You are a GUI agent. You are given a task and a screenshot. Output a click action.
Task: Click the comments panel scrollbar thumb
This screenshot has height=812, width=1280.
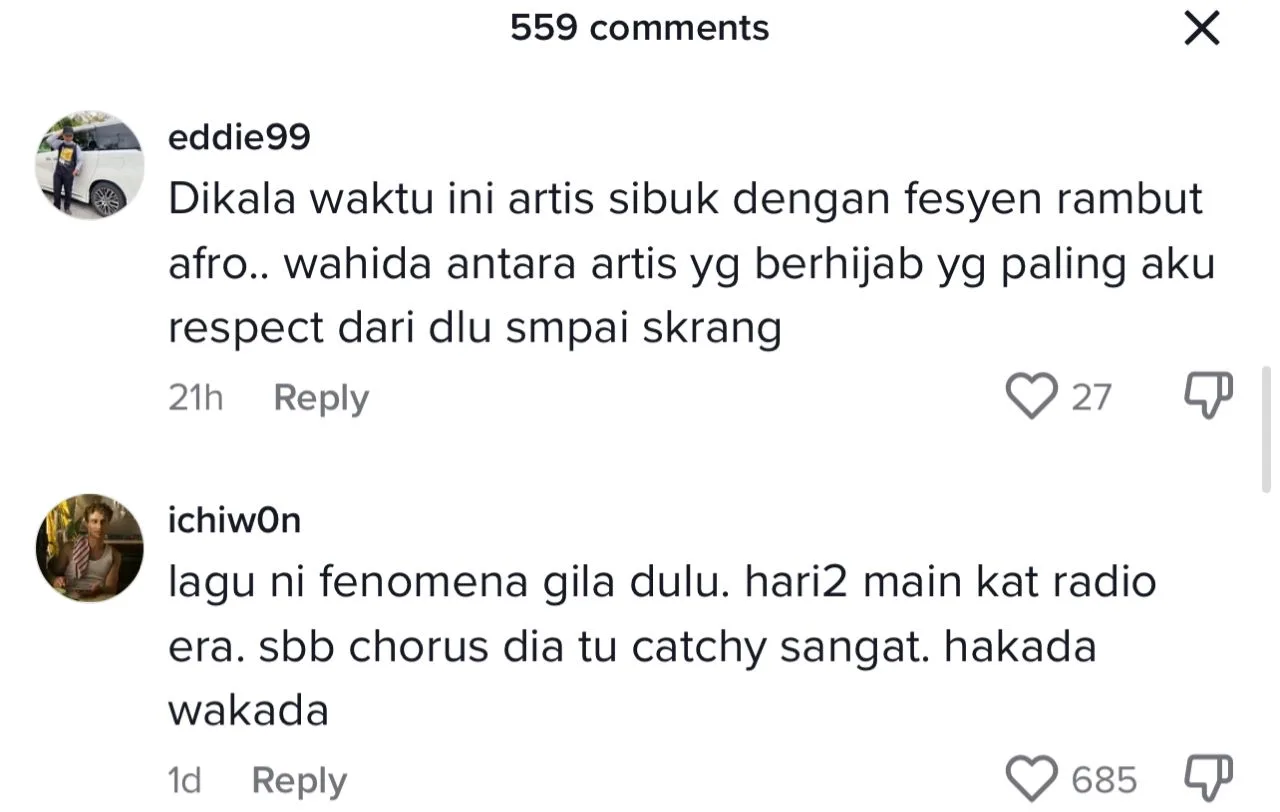1266,430
